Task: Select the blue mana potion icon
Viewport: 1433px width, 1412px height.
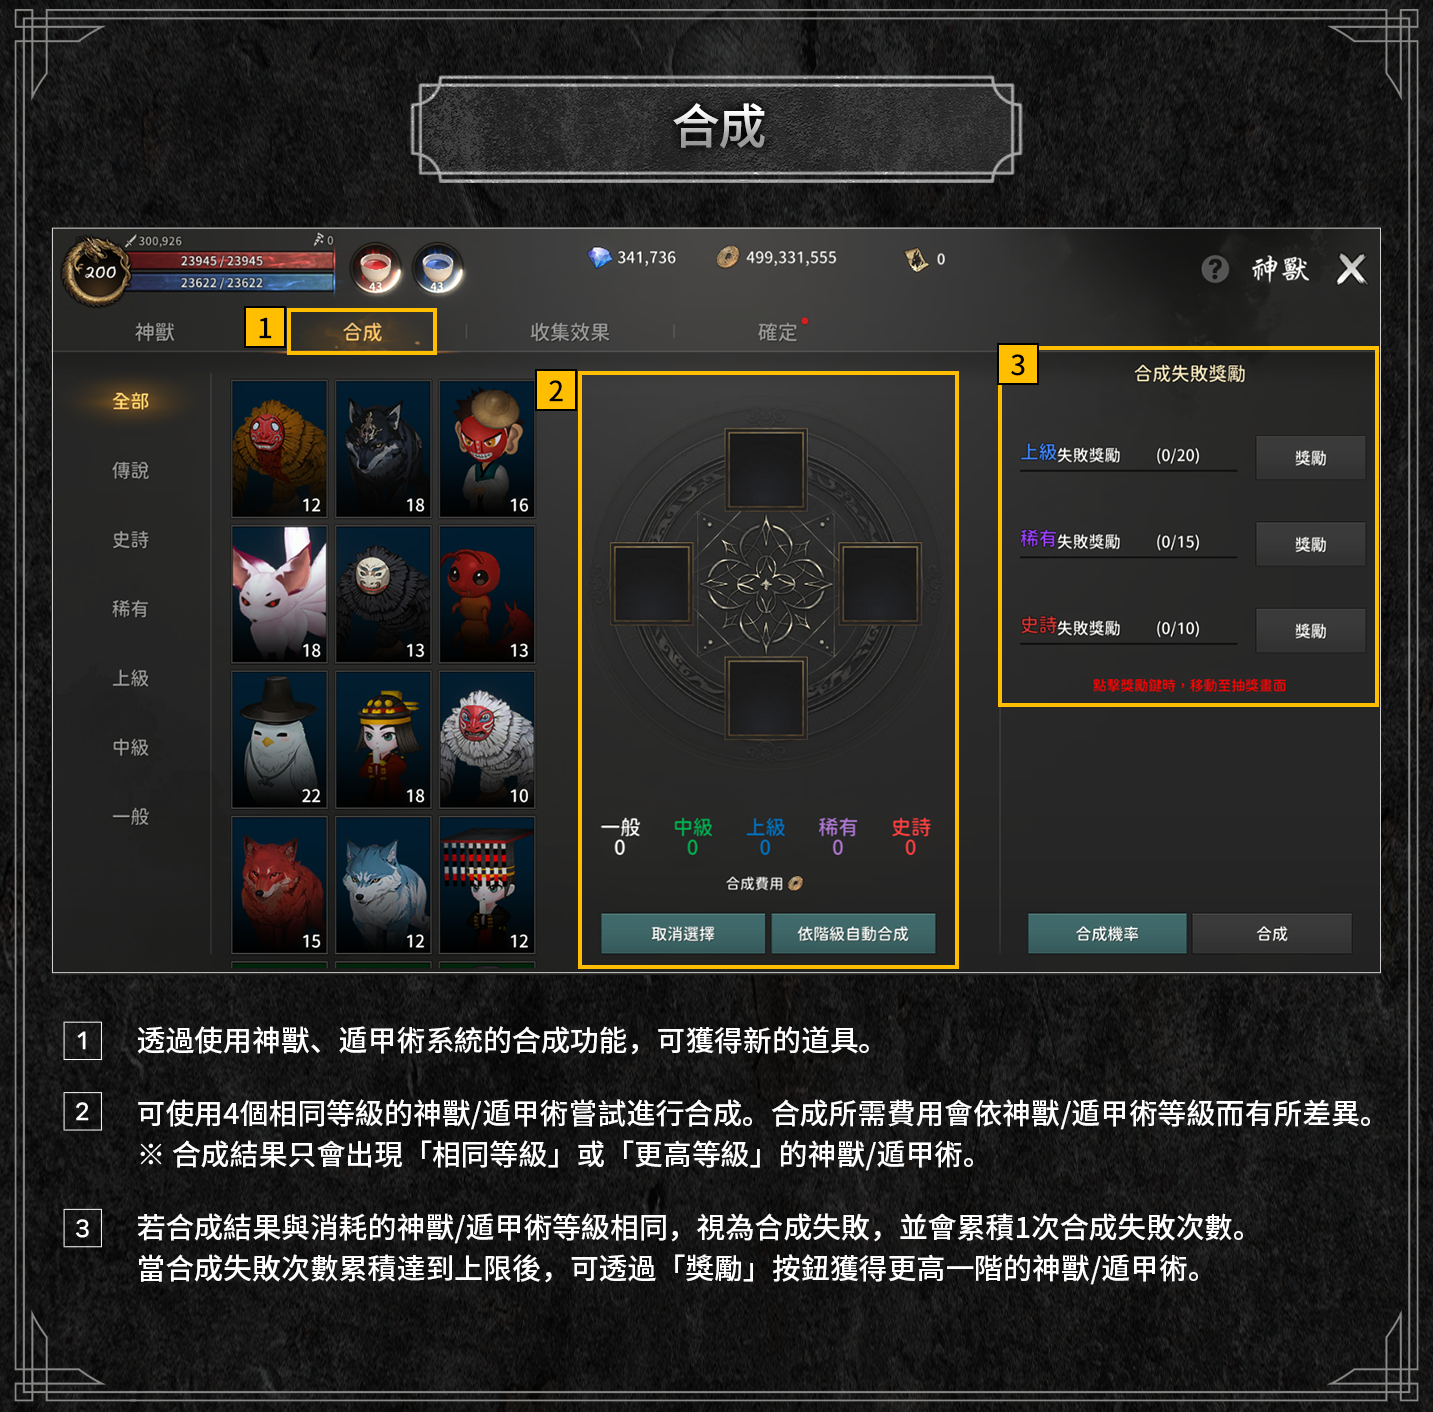Action: [438, 268]
